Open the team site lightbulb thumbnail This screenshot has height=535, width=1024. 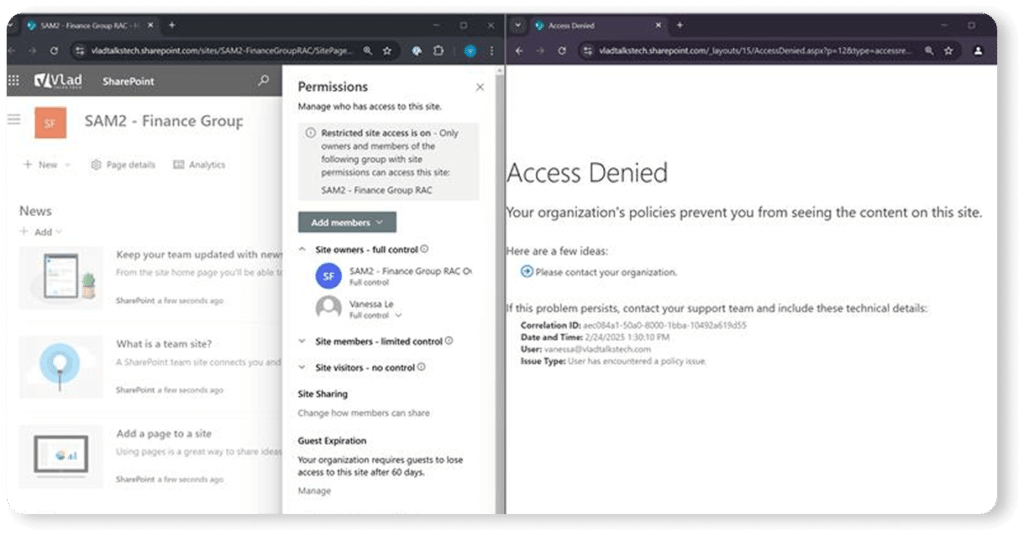[x=61, y=367]
